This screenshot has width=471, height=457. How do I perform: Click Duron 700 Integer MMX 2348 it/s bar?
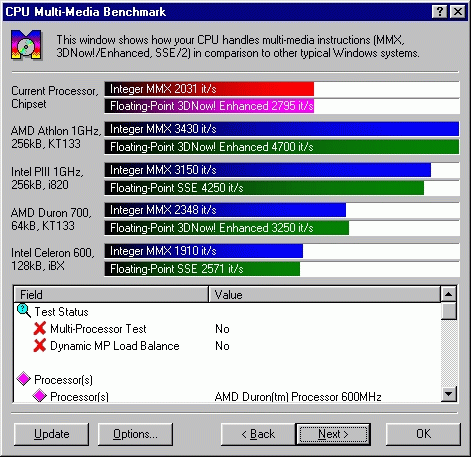click(225, 210)
